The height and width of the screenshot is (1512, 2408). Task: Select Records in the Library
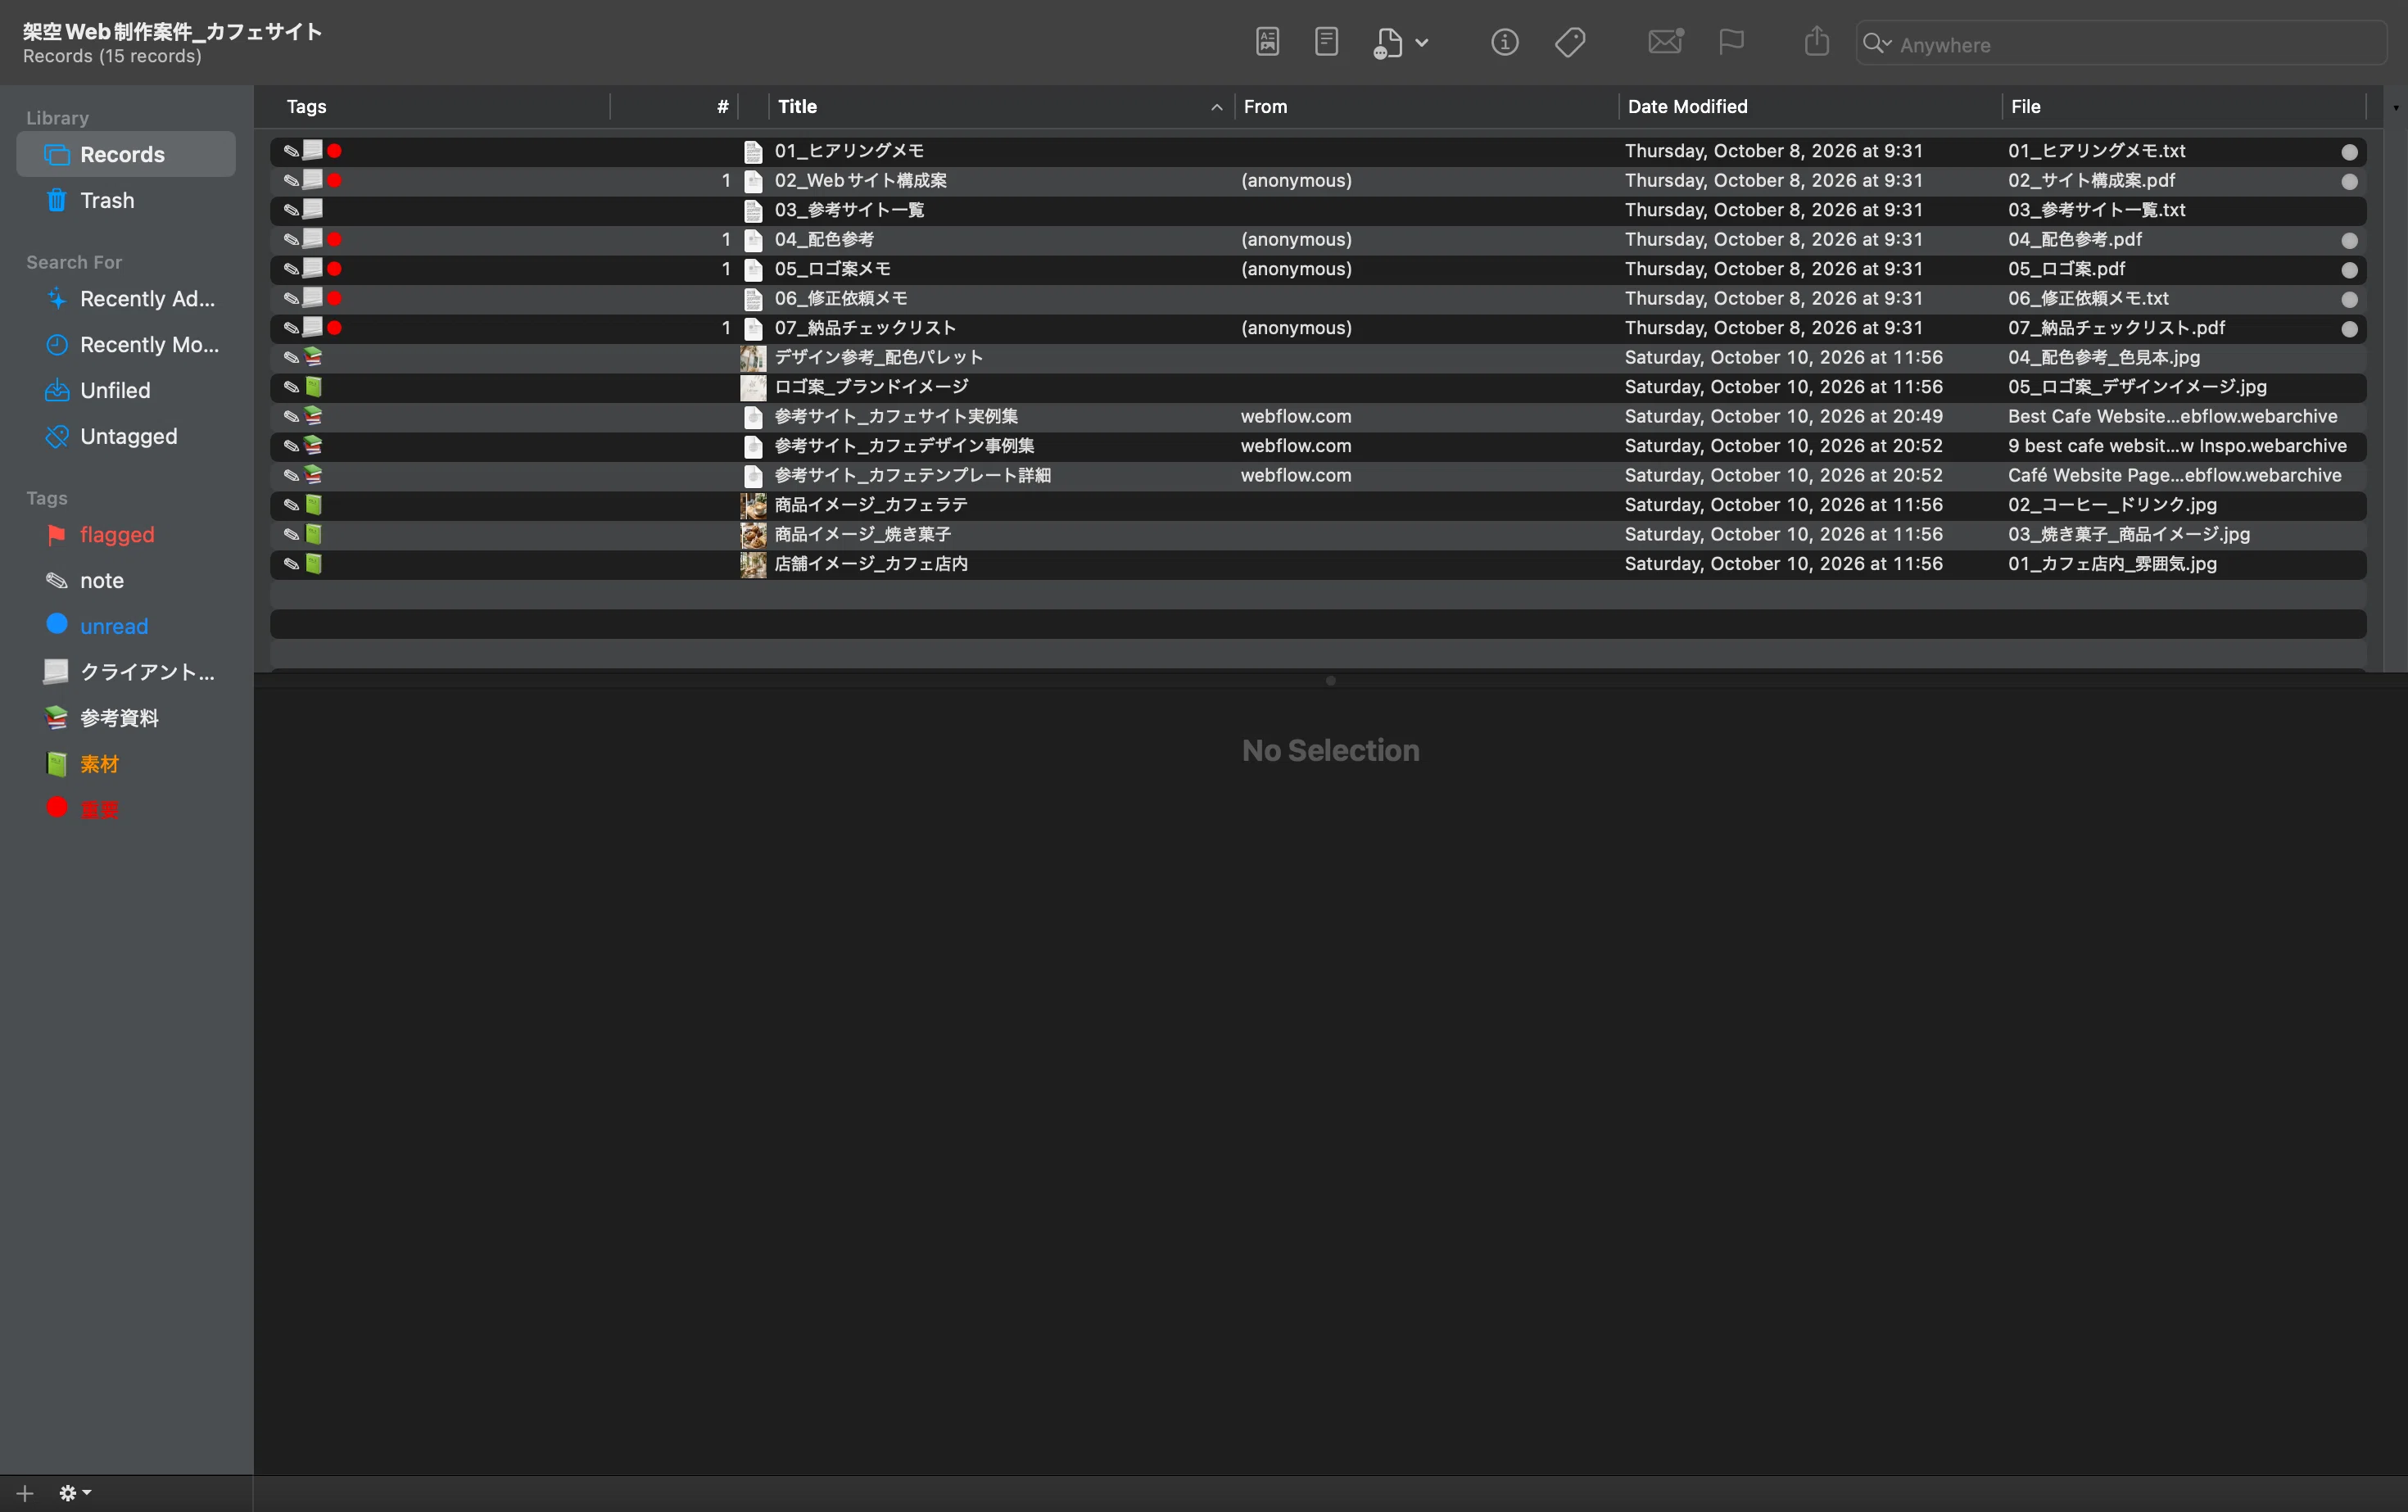126,154
